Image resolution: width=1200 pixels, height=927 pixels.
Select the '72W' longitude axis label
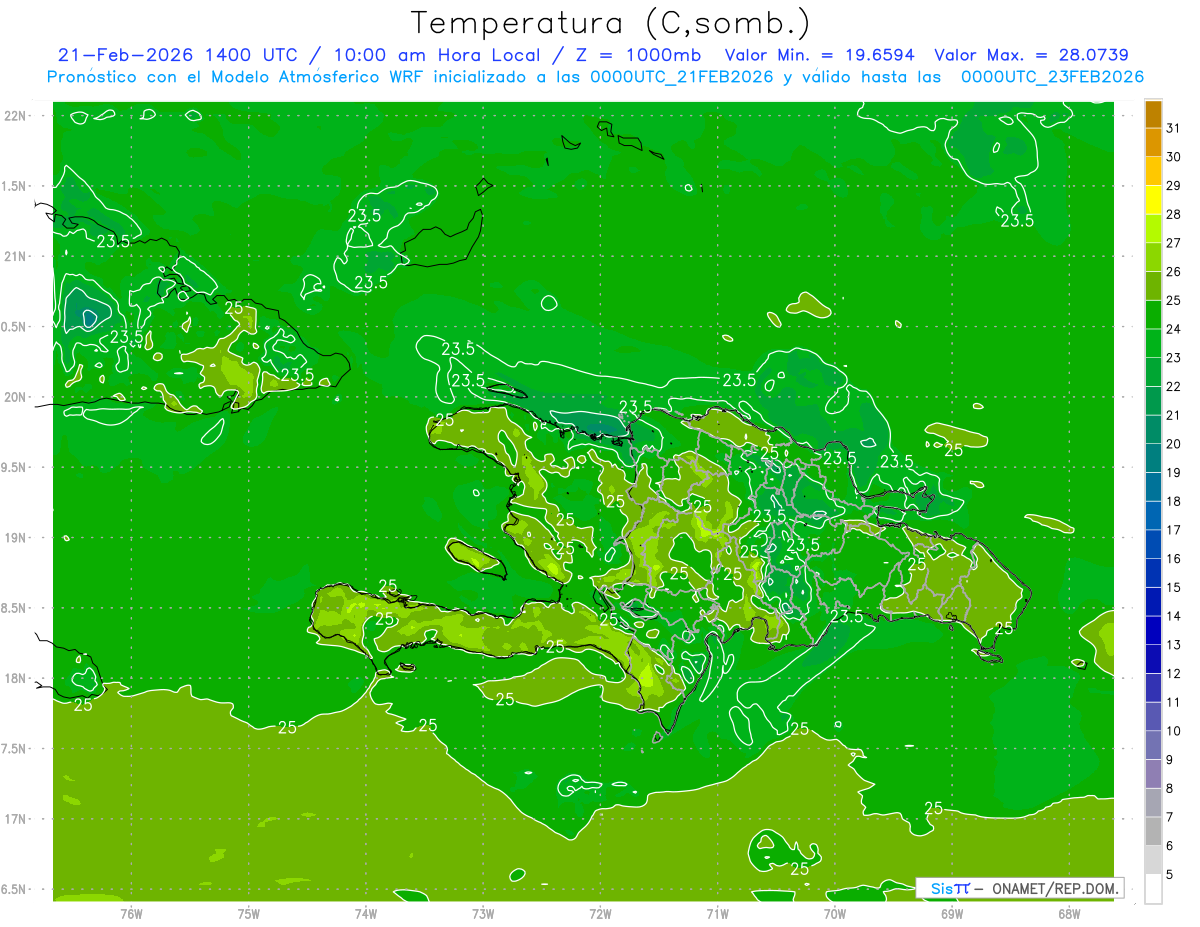point(600,913)
